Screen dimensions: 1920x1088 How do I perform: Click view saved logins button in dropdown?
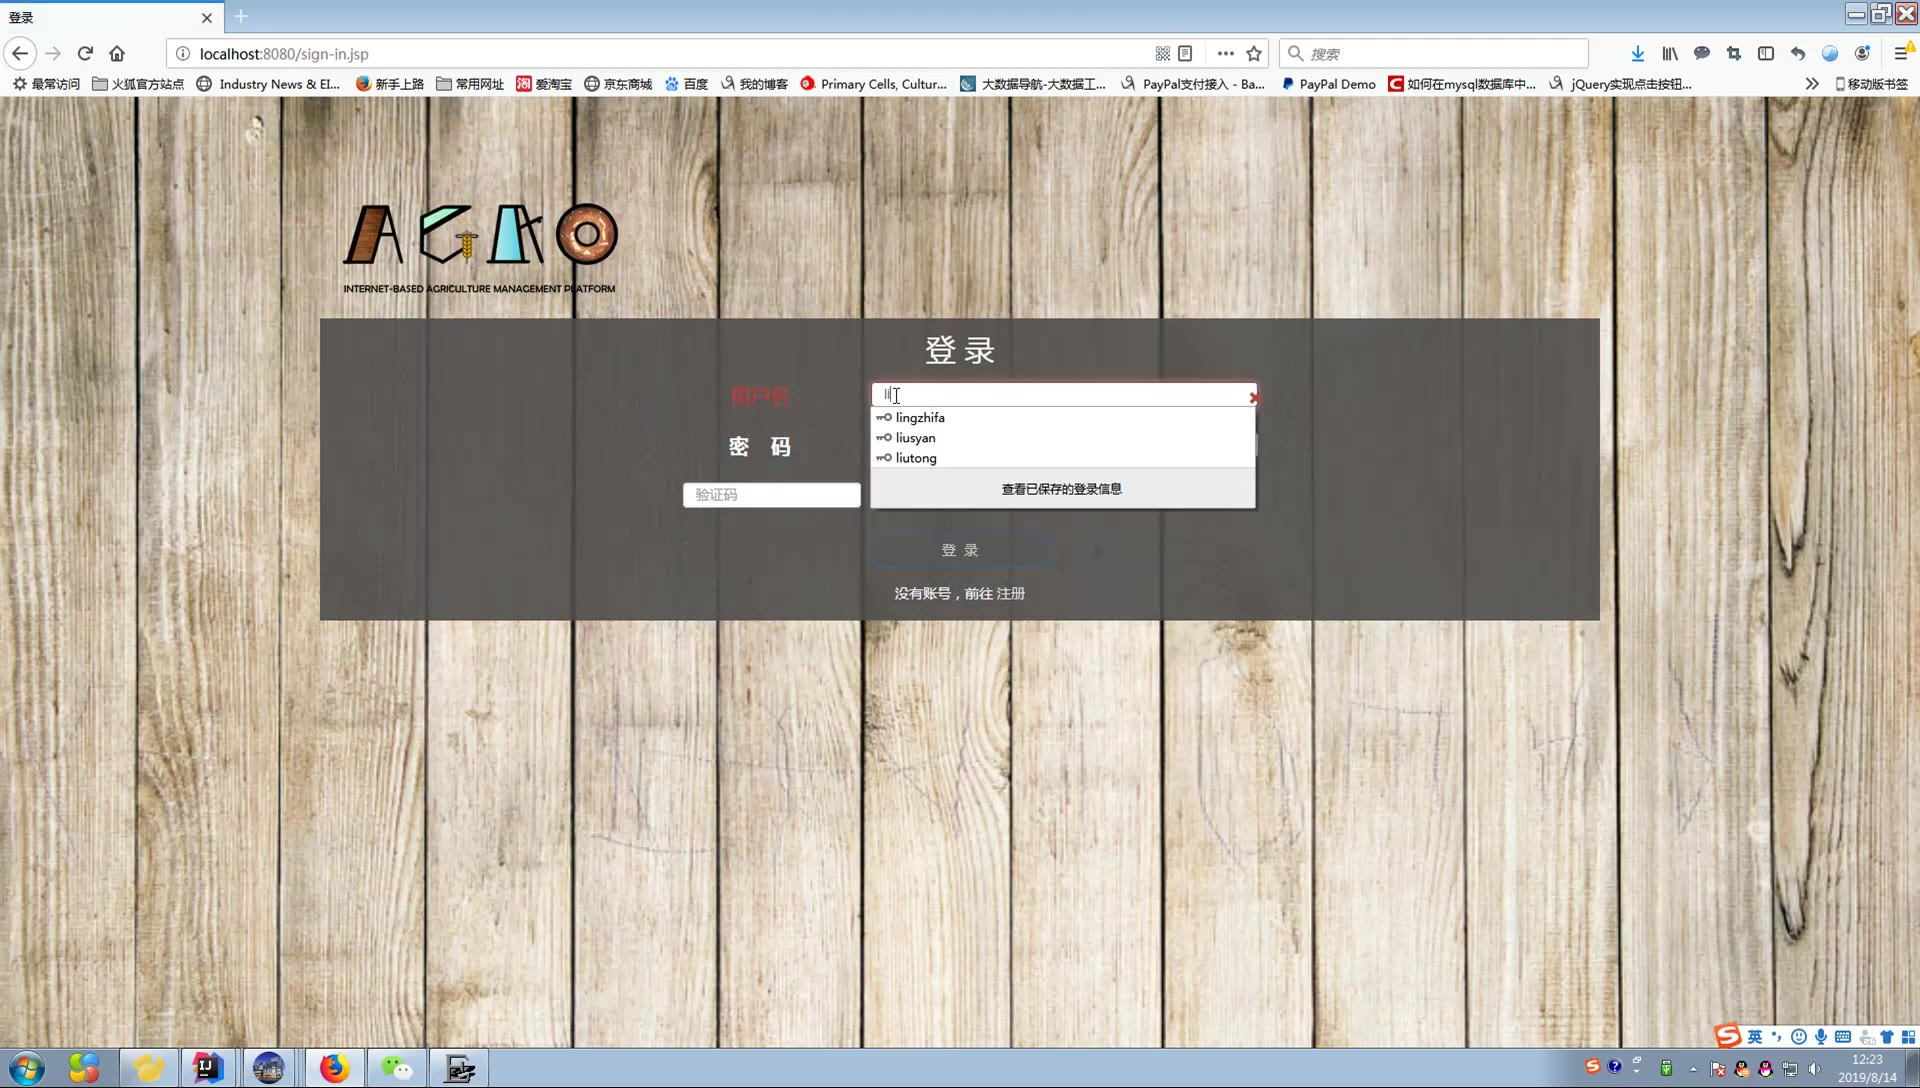click(1062, 489)
